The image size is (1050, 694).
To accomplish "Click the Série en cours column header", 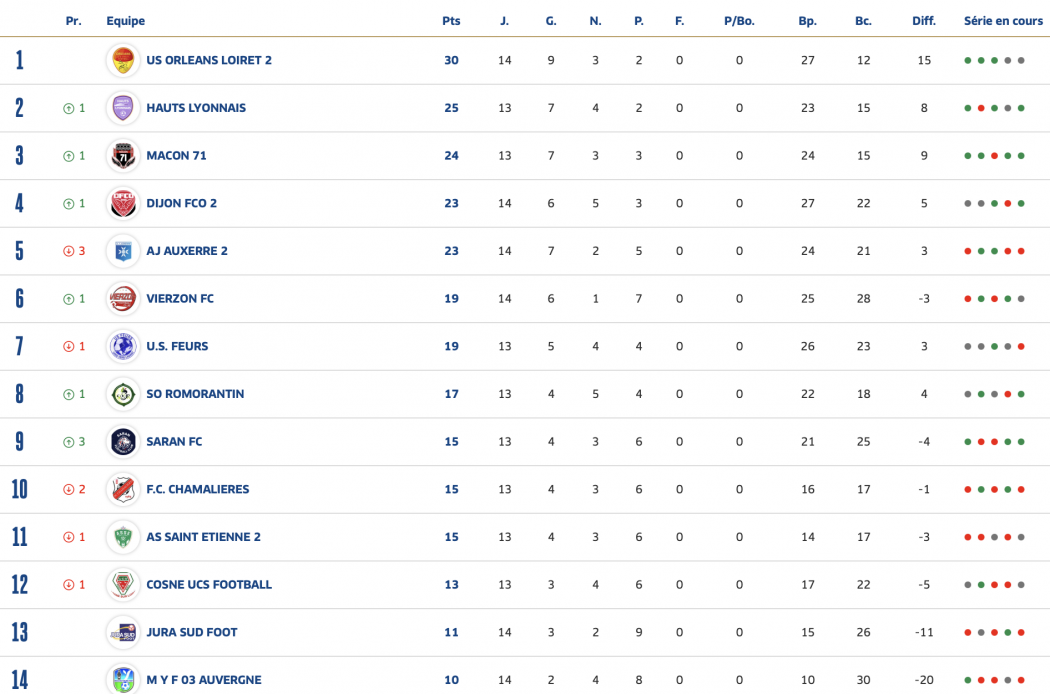I will coord(1003,21).
